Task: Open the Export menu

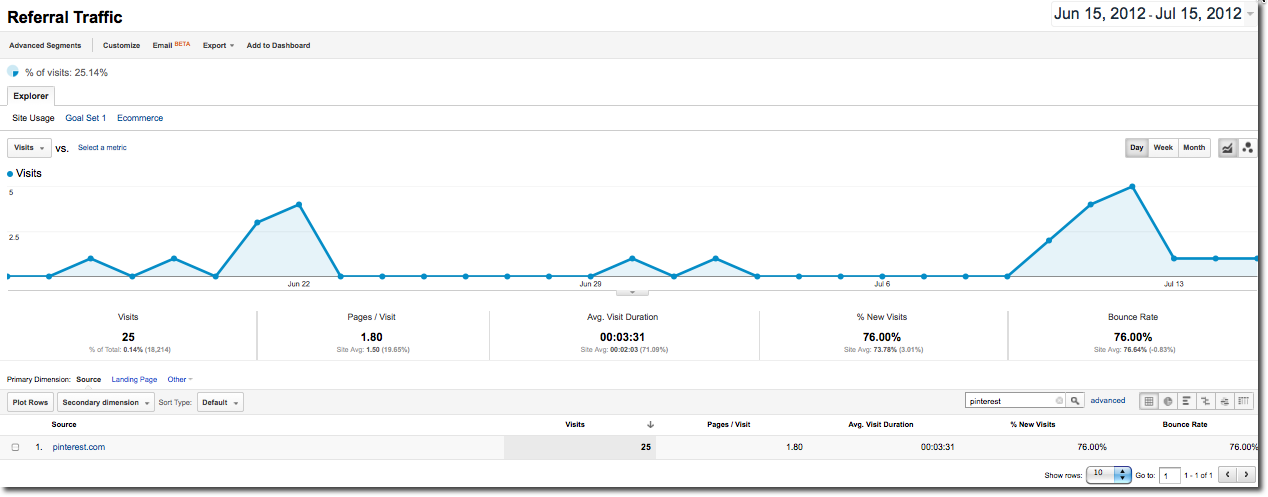Action: 218,45
